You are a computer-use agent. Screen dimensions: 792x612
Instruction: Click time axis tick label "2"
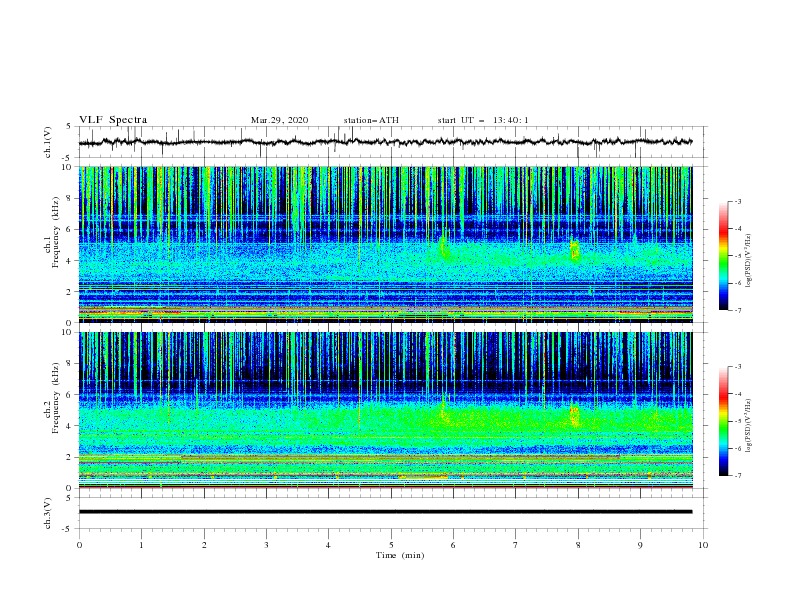204,545
